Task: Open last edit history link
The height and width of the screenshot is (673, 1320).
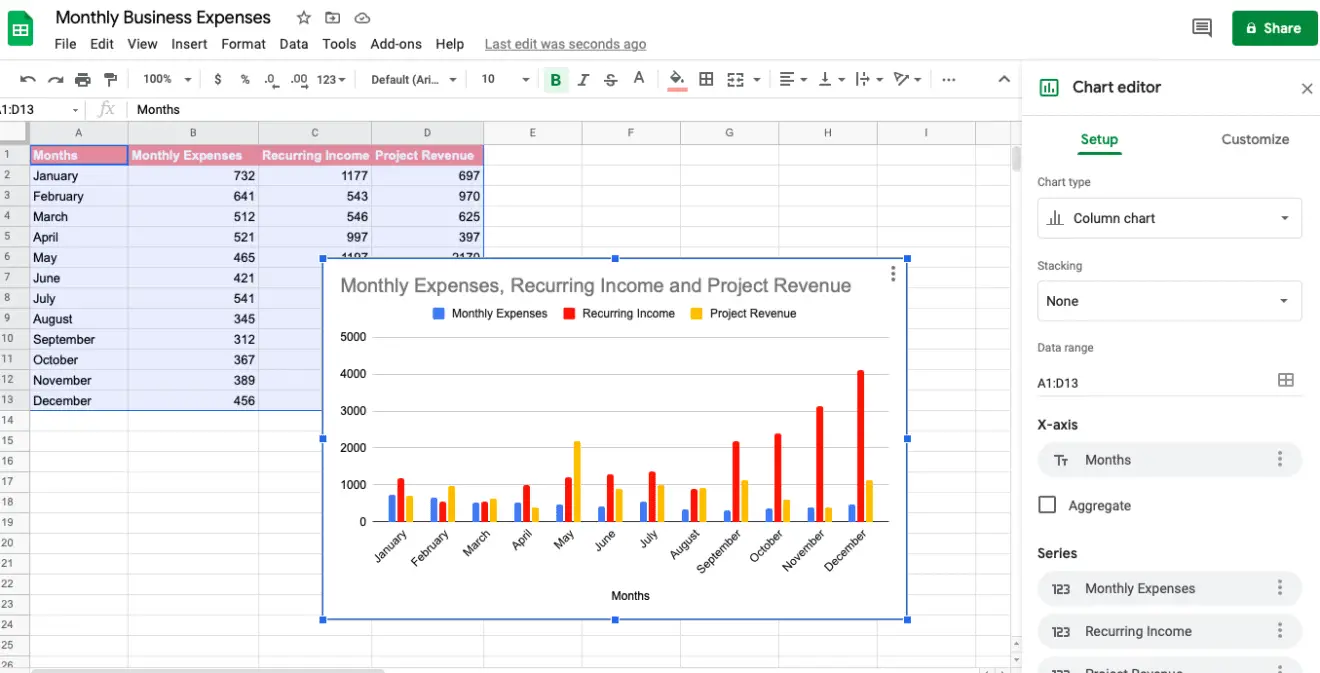Action: coord(565,44)
